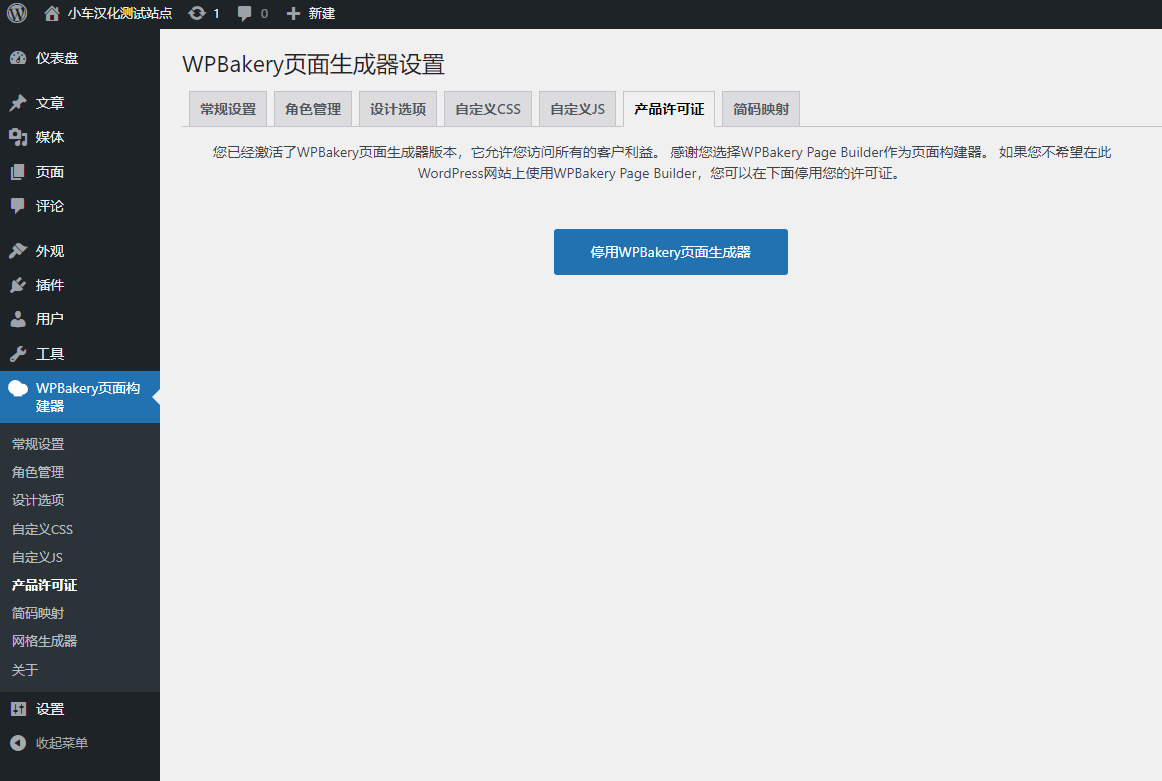This screenshot has width=1162, height=781.
Task: Select the 产品许可证 tab
Action: (669, 109)
